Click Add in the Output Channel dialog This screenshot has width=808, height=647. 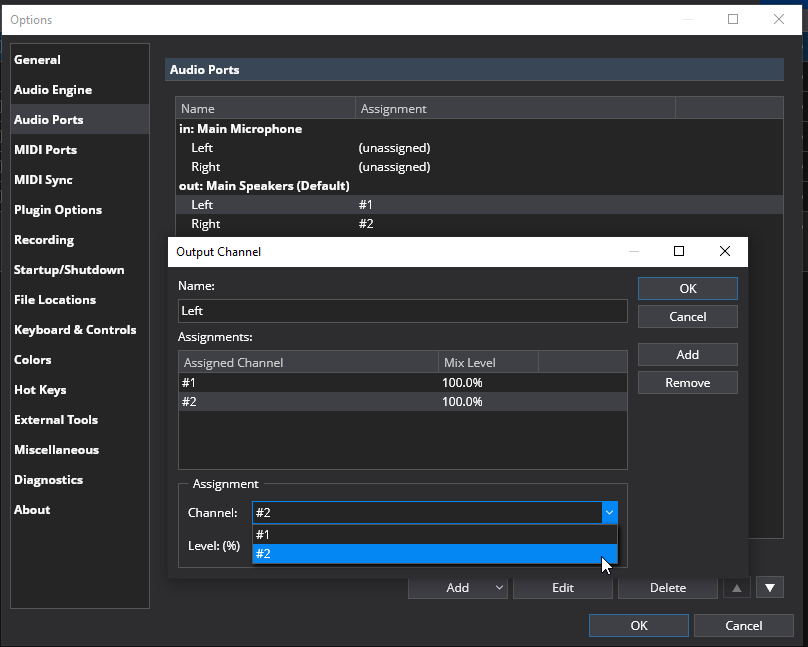pos(687,354)
